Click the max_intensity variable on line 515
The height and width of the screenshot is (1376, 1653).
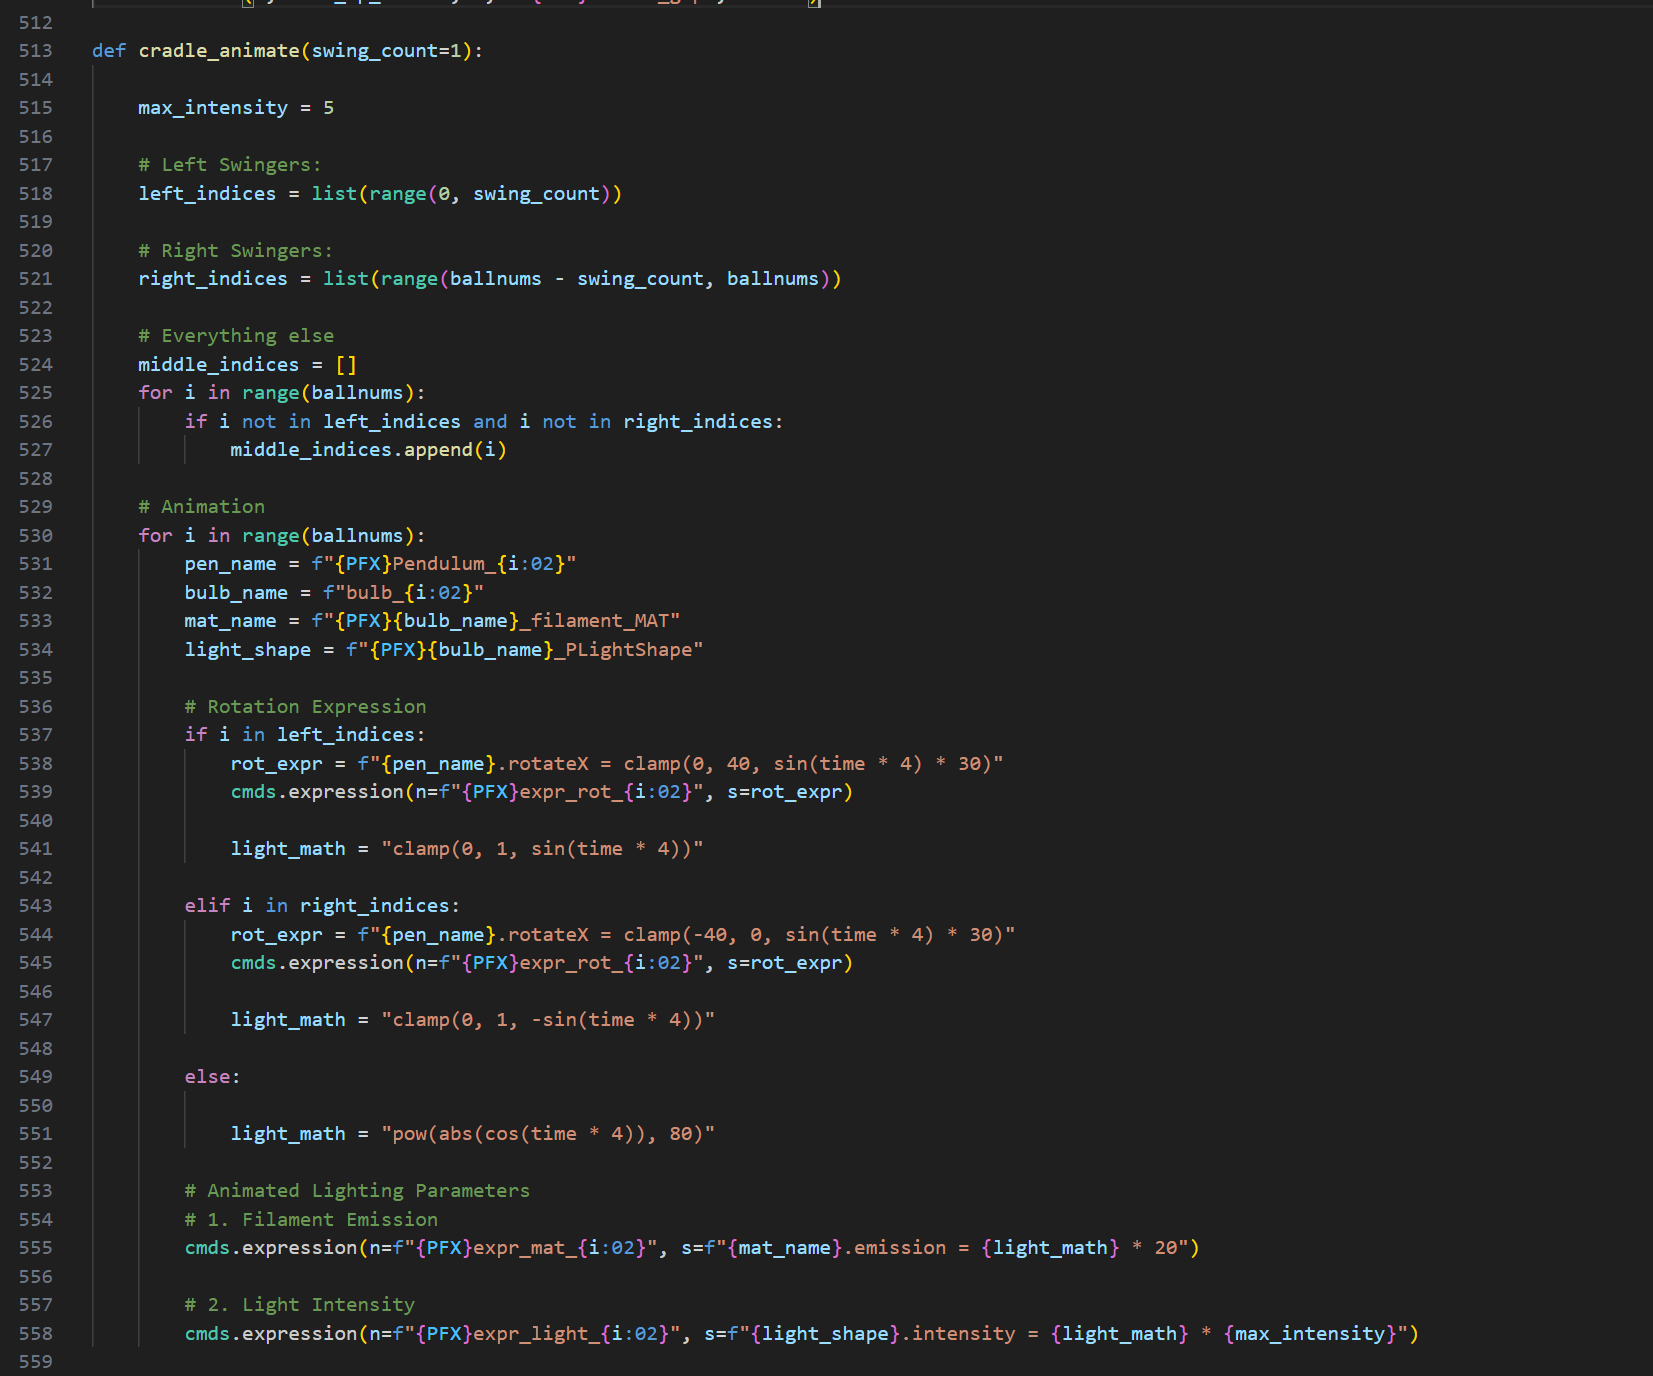coord(212,107)
